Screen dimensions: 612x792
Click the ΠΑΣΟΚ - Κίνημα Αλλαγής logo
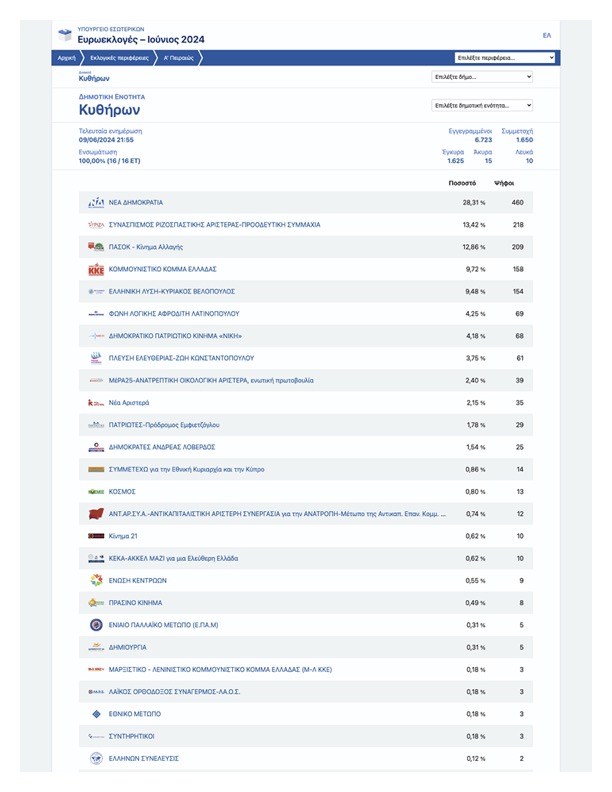pos(96,247)
